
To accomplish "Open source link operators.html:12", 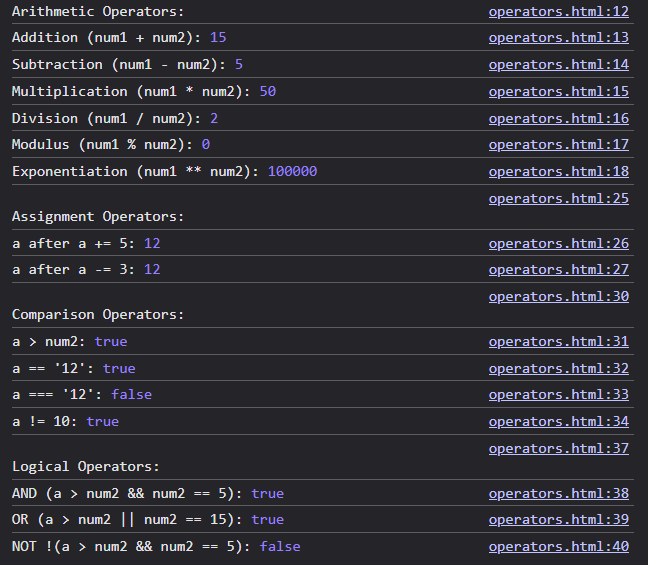I will pos(559,12).
